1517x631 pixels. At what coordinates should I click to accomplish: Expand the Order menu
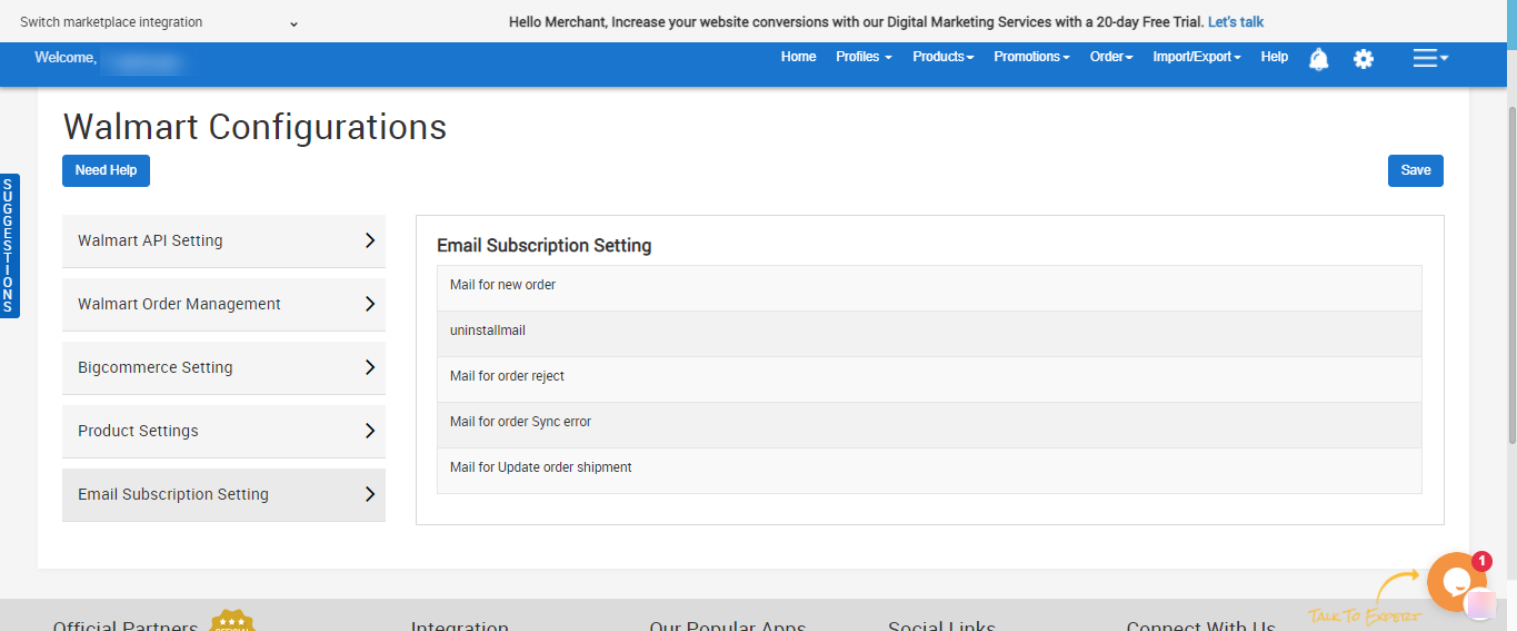tap(1111, 57)
